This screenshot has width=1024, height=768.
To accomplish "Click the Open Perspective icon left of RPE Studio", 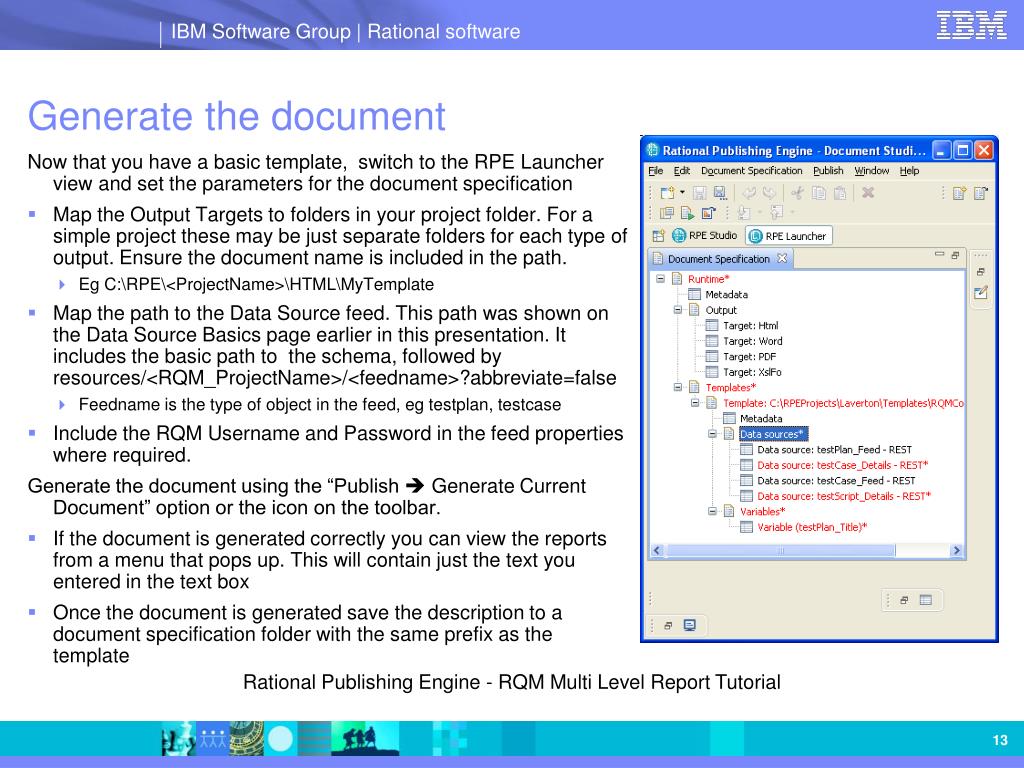I will click(x=658, y=236).
